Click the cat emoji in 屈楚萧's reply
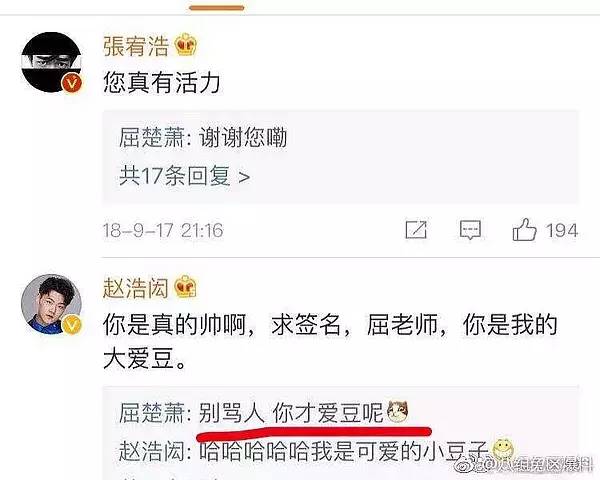The image size is (600, 480). pyautogui.click(x=398, y=412)
